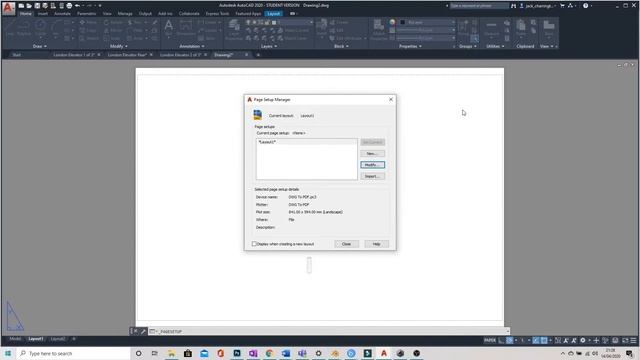
Task: Expand the Annotation panel dropdown
Action: click(x=192, y=46)
